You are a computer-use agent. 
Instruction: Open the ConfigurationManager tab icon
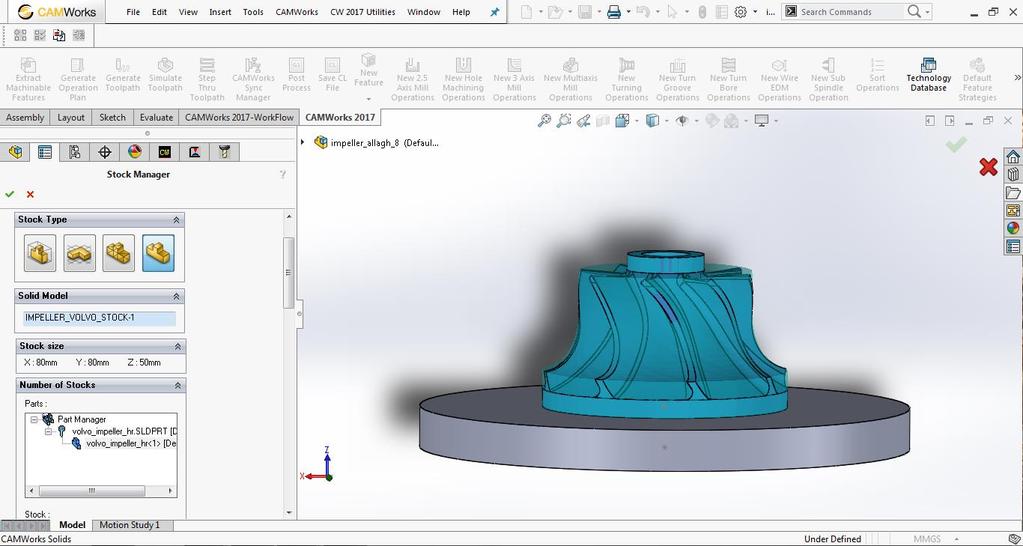click(x=74, y=152)
